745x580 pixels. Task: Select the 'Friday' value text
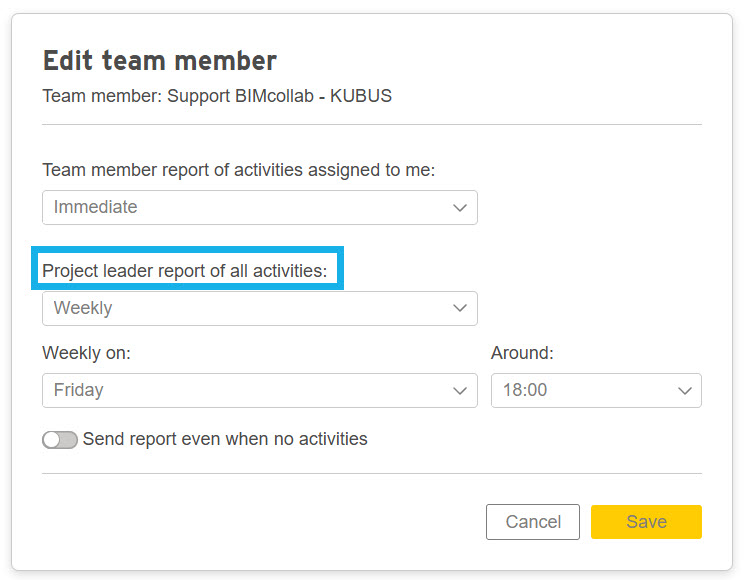(79, 390)
